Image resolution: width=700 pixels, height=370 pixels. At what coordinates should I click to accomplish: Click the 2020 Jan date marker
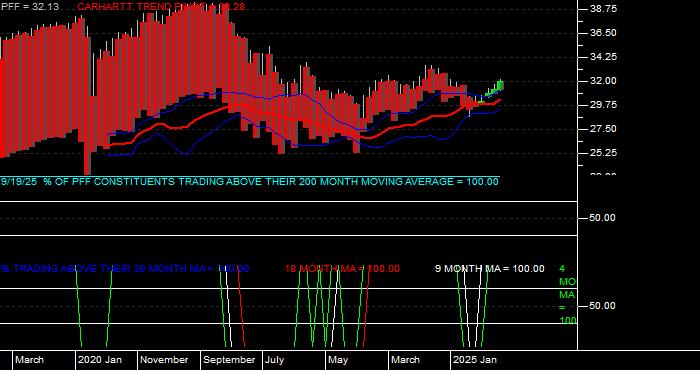[x=100, y=360]
